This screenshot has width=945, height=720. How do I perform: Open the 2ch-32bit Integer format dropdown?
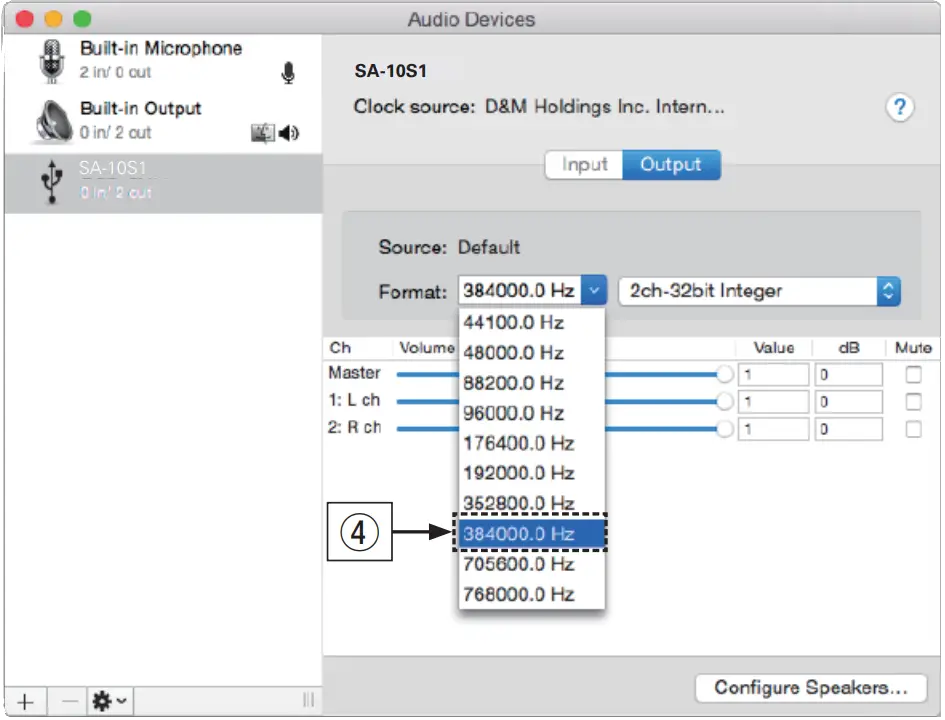[x=760, y=291]
